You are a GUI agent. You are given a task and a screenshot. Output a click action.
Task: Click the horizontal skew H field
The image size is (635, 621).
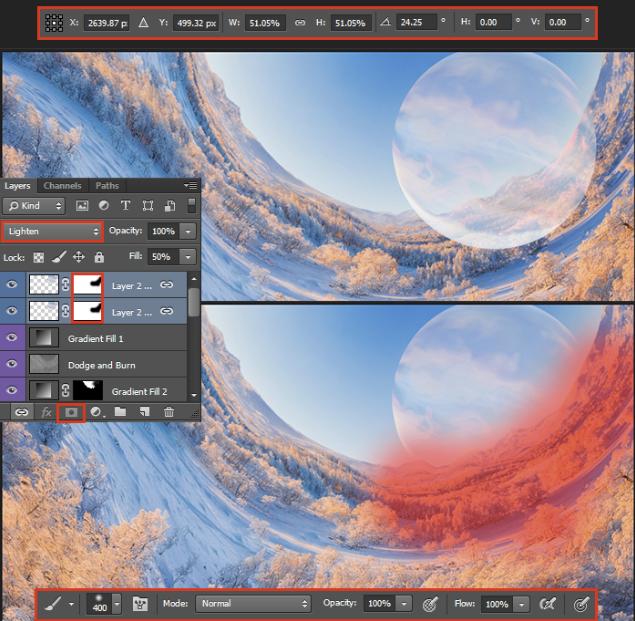493,22
